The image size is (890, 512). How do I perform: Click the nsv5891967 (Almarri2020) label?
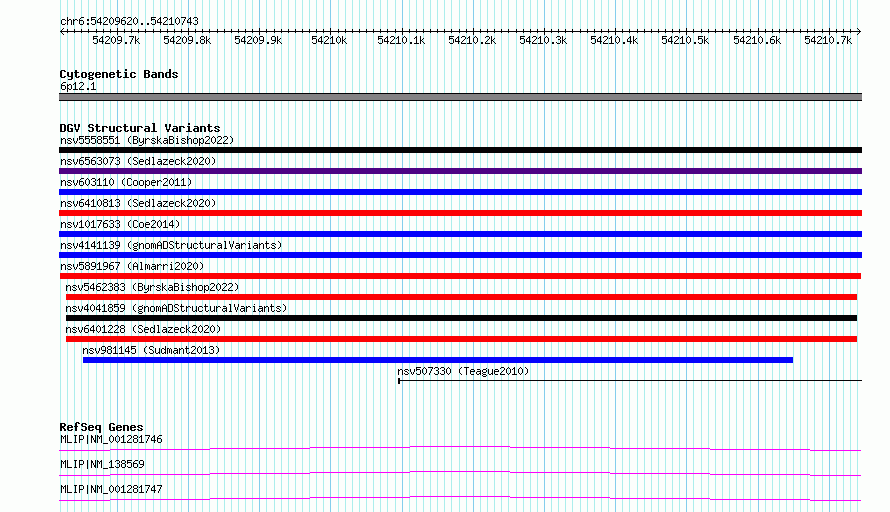click(132, 266)
